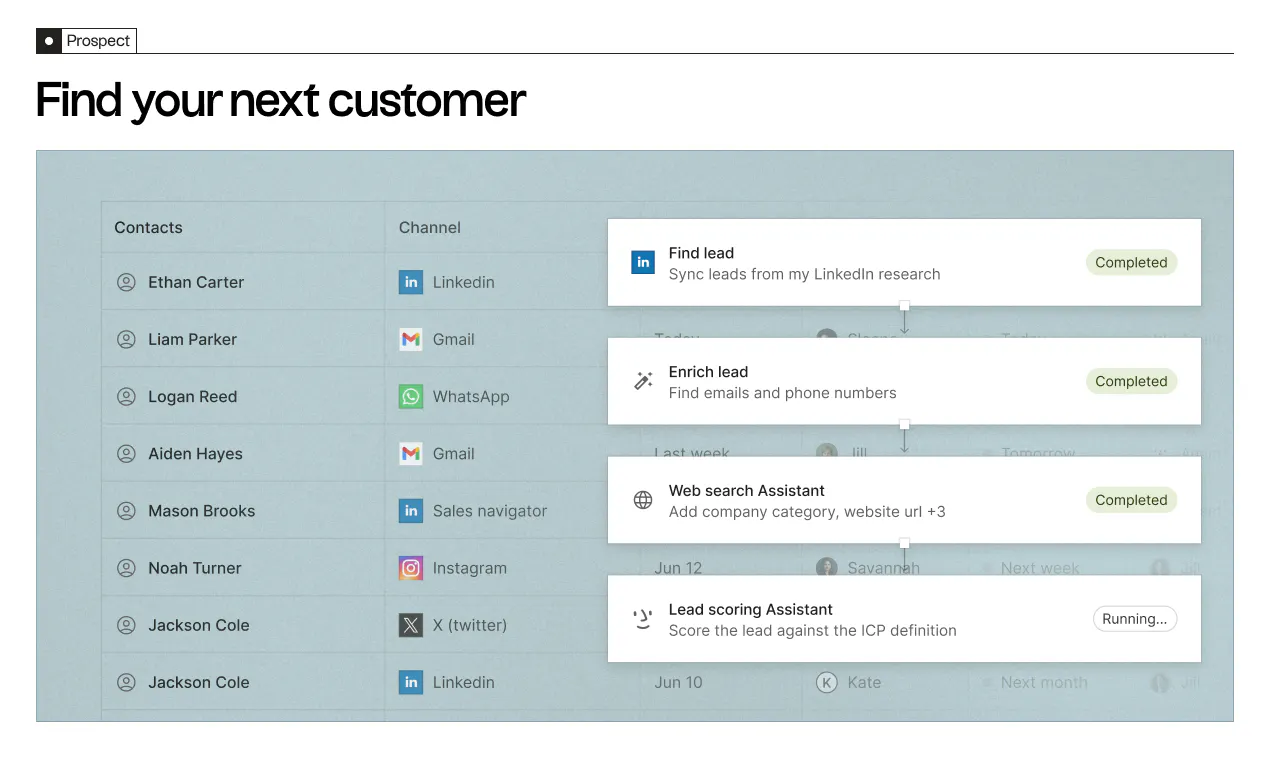Click the X (twitter) logo icon
Image resolution: width=1270 pixels, height=760 pixels.
(411, 625)
